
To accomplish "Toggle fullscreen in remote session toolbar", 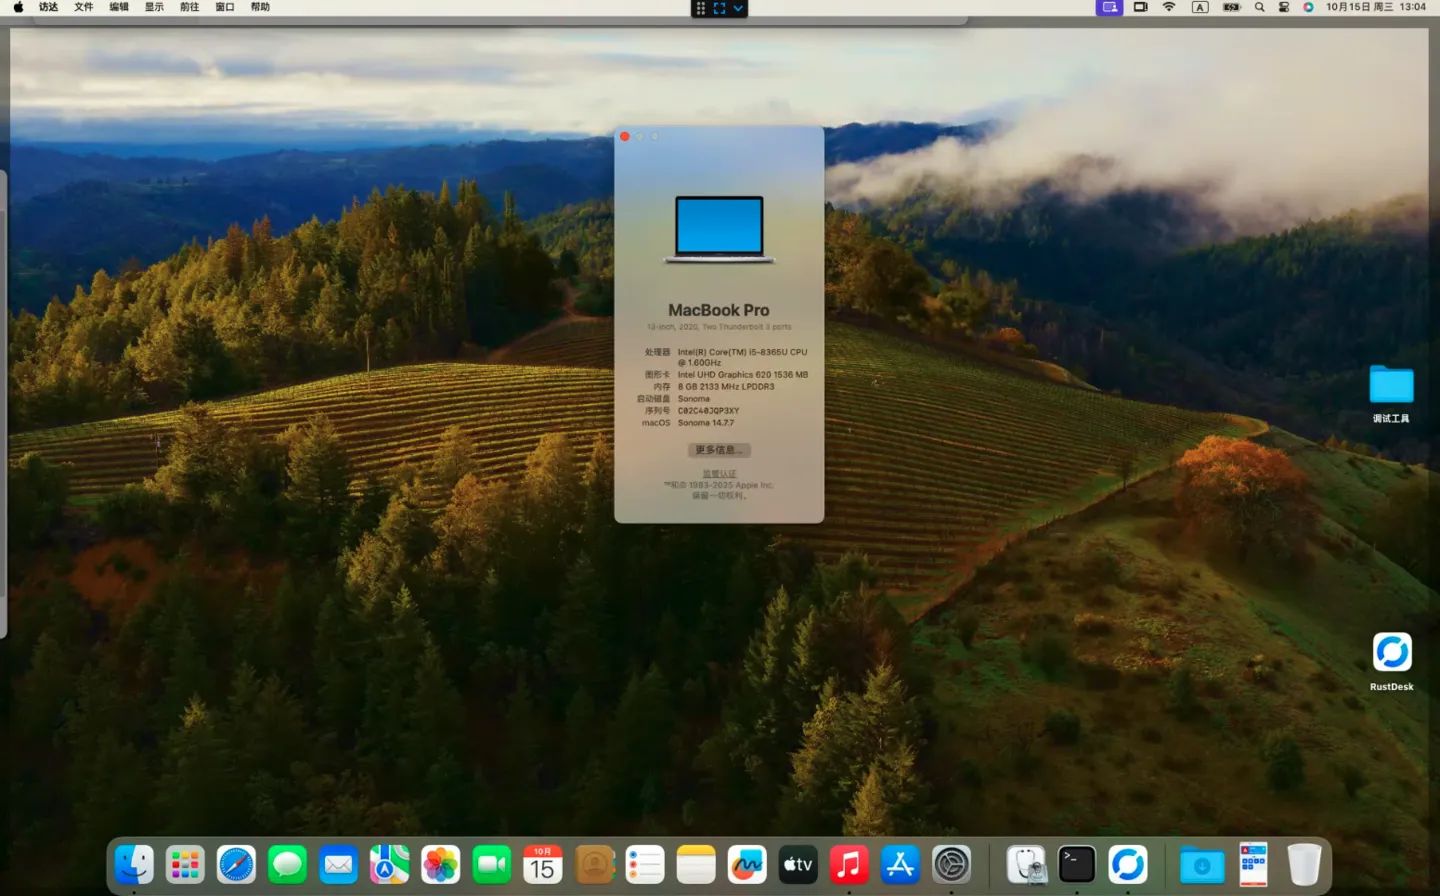I will [x=719, y=8].
